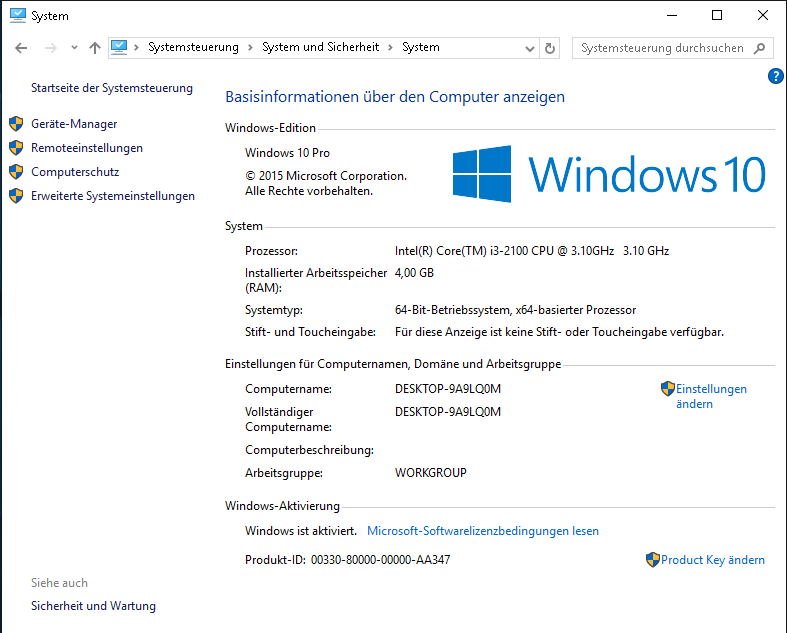Click the computer icon in address bar
Screen dimensions: 787x633
coord(119,48)
